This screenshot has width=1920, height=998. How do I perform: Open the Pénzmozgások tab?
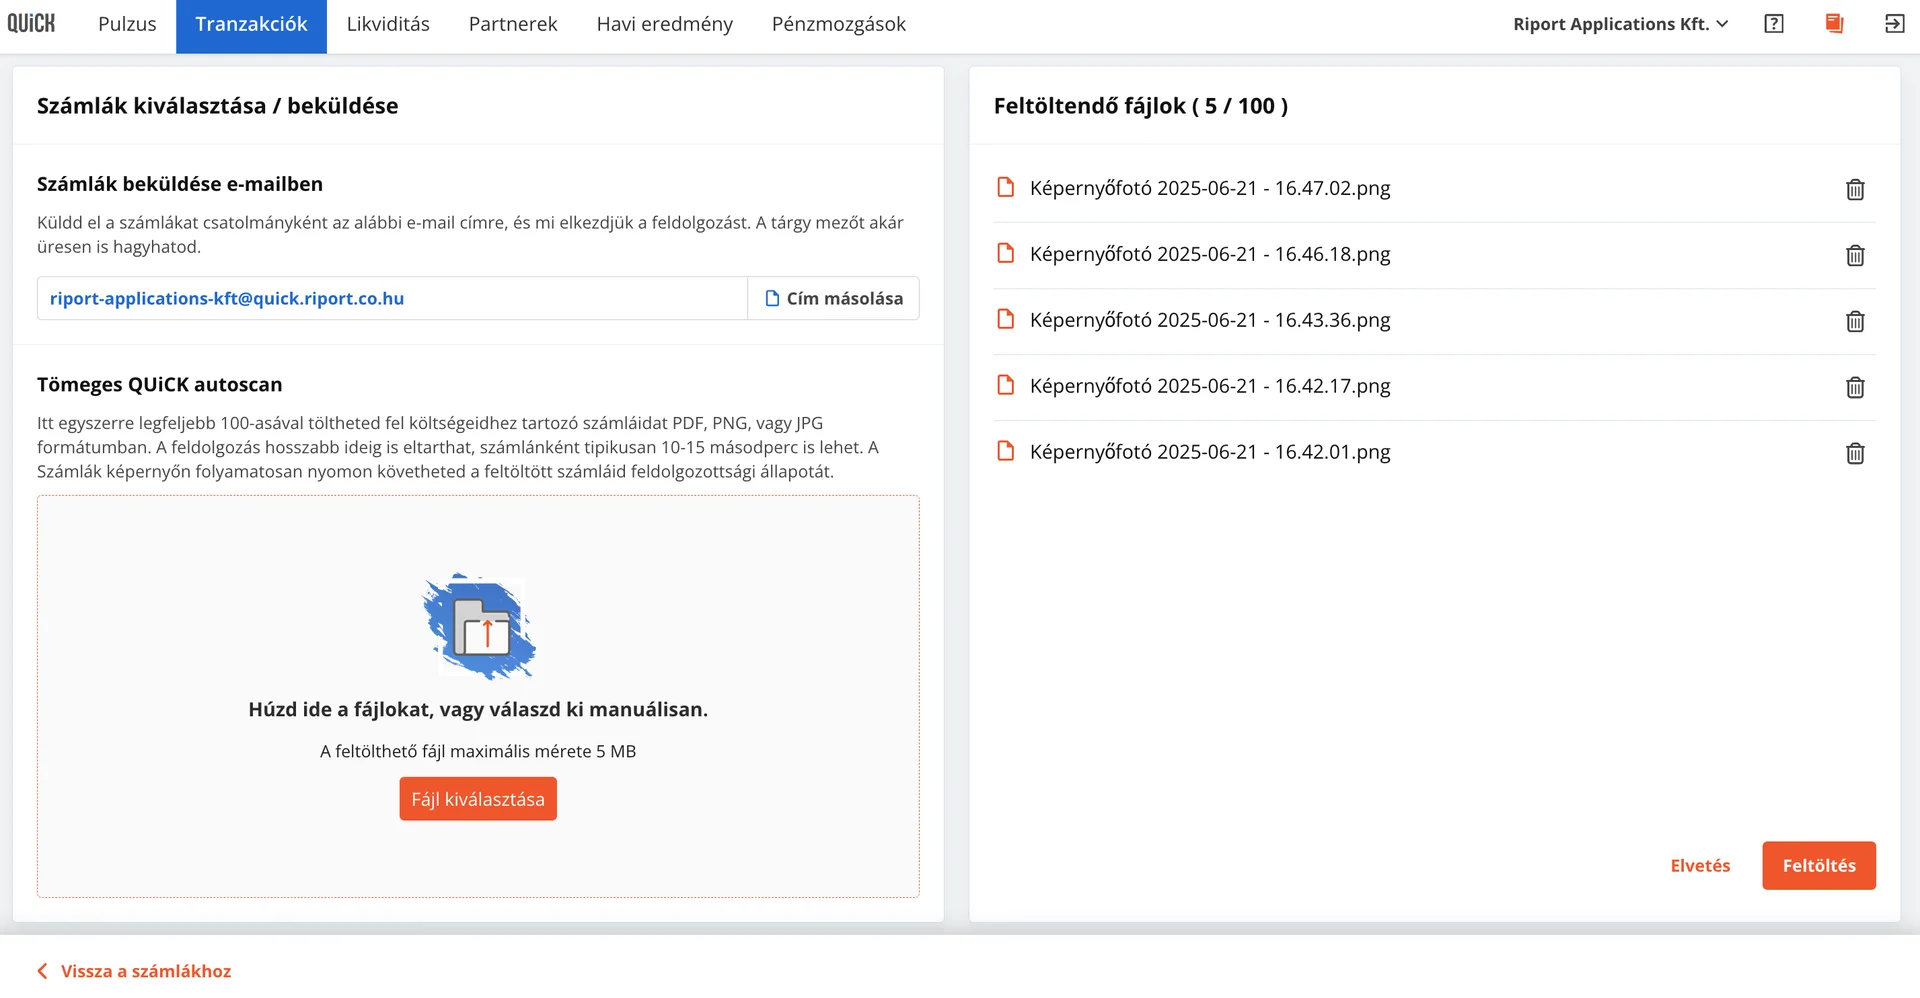(838, 24)
